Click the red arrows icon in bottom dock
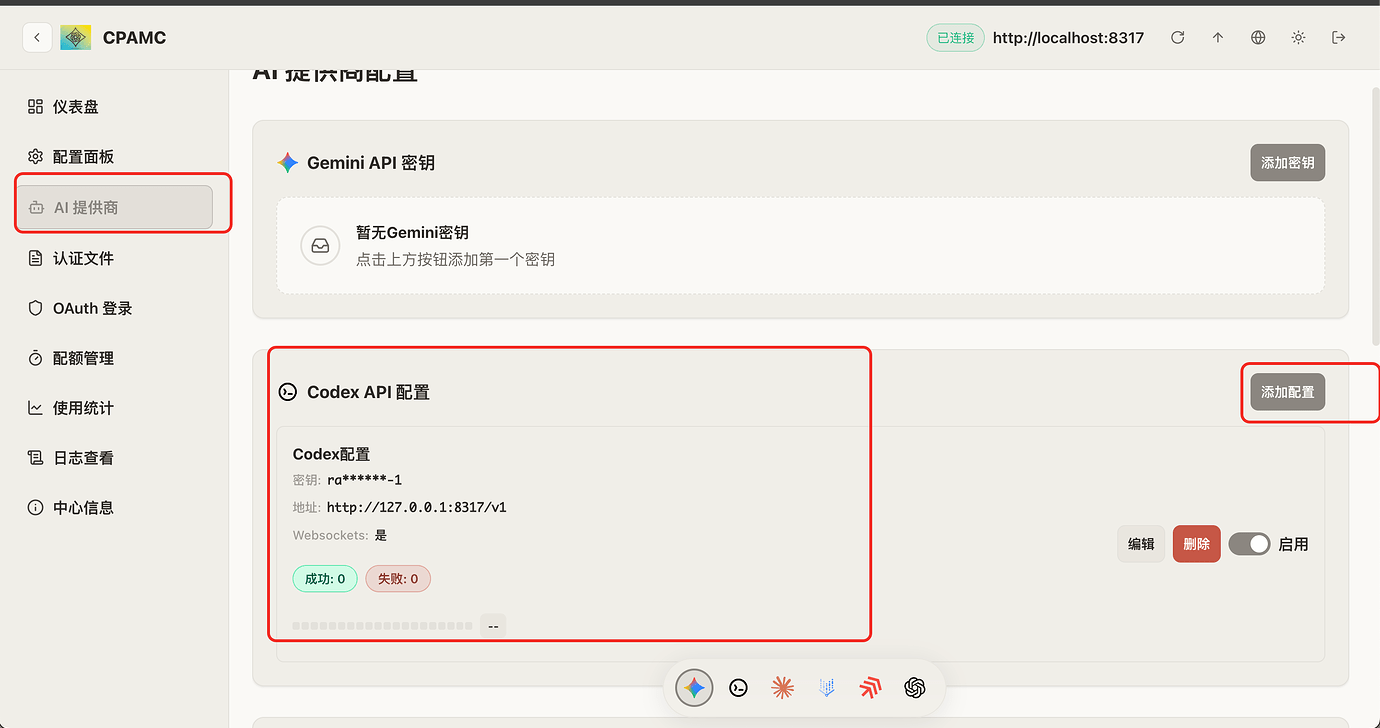The width and height of the screenshot is (1380, 728). [870, 688]
